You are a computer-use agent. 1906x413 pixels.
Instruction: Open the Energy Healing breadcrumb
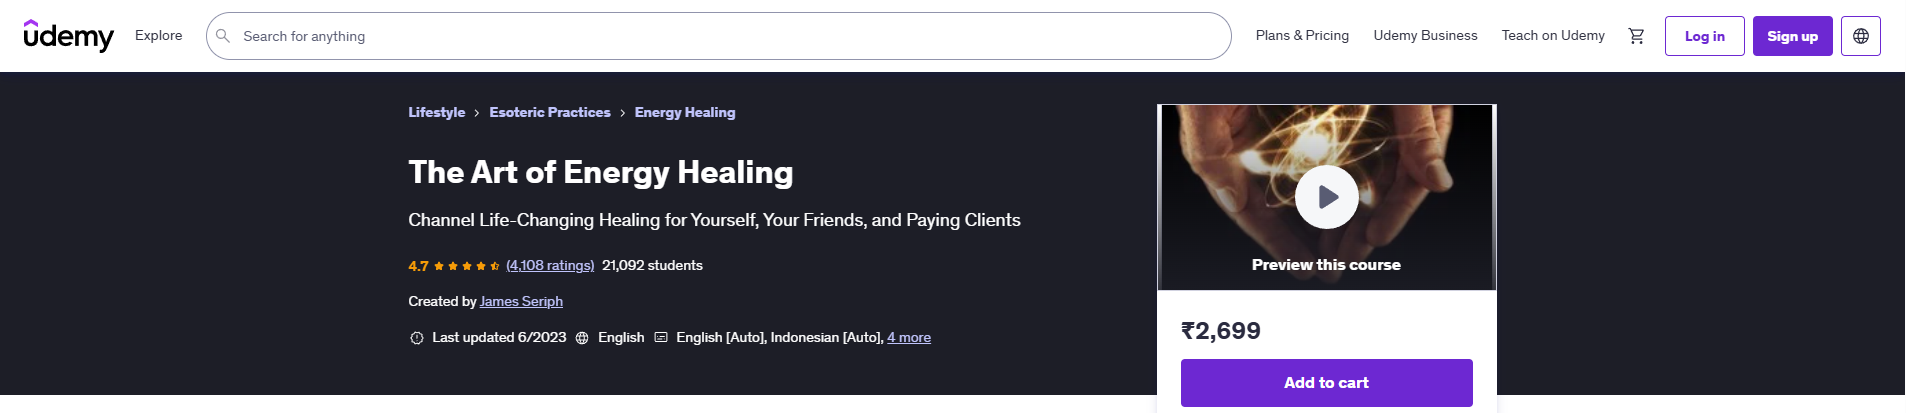pos(685,113)
